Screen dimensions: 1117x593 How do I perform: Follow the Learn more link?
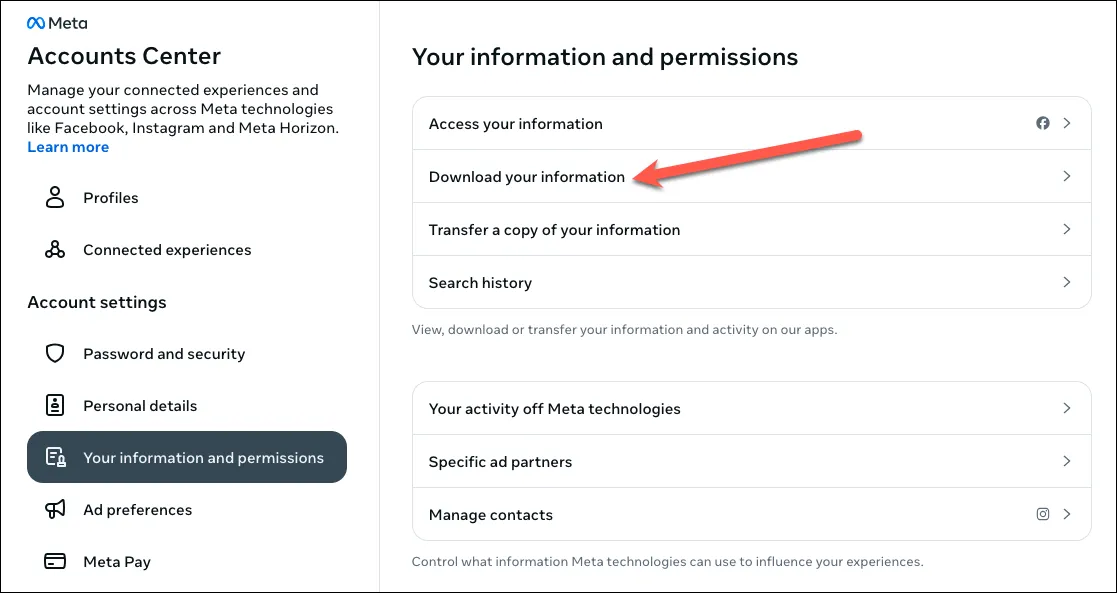point(68,147)
